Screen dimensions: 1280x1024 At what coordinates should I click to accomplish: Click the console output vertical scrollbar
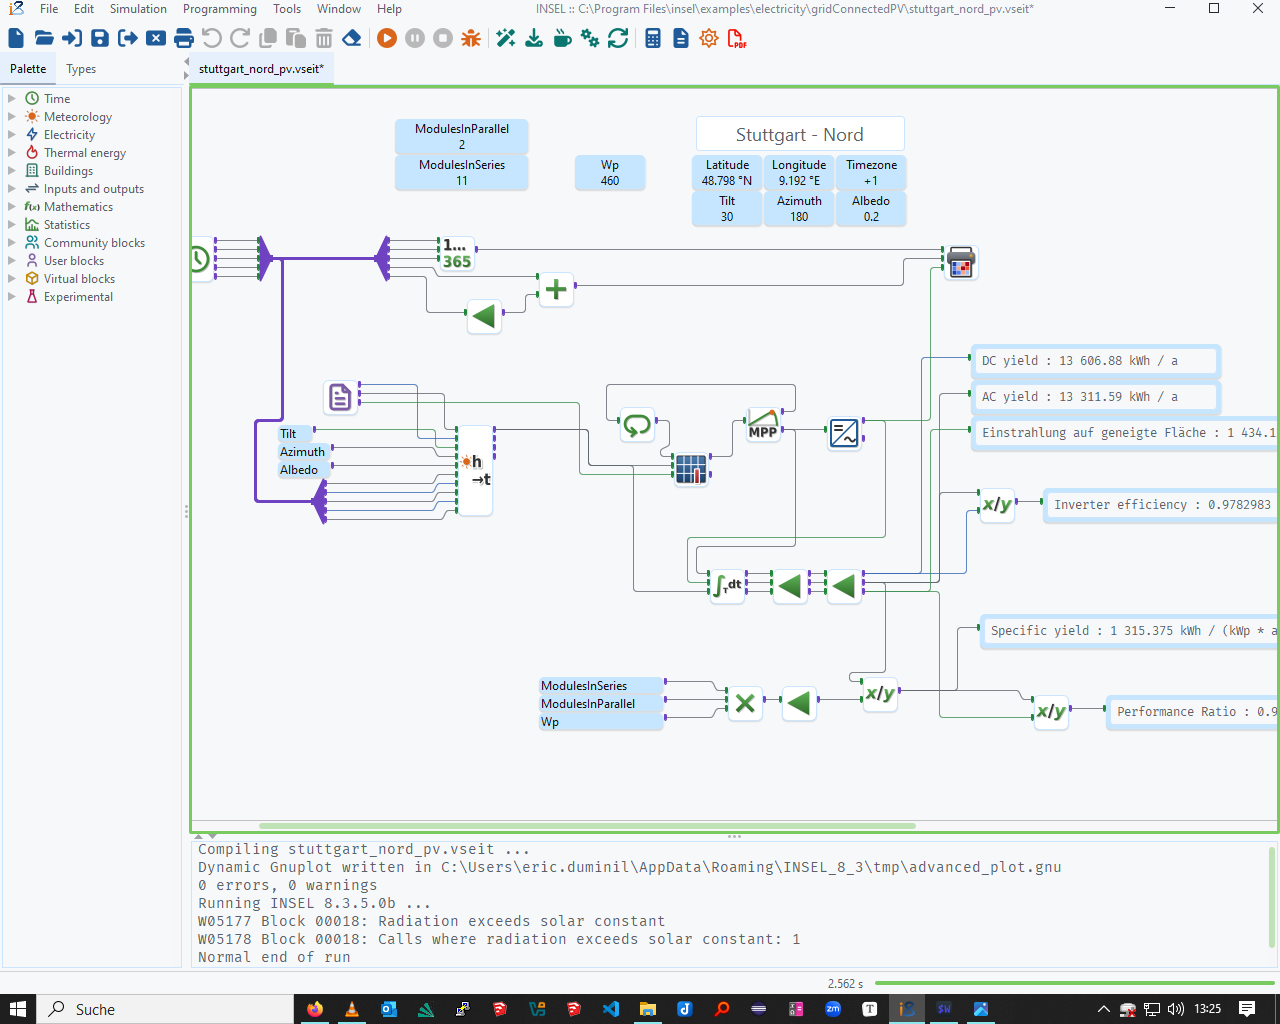point(1272,896)
